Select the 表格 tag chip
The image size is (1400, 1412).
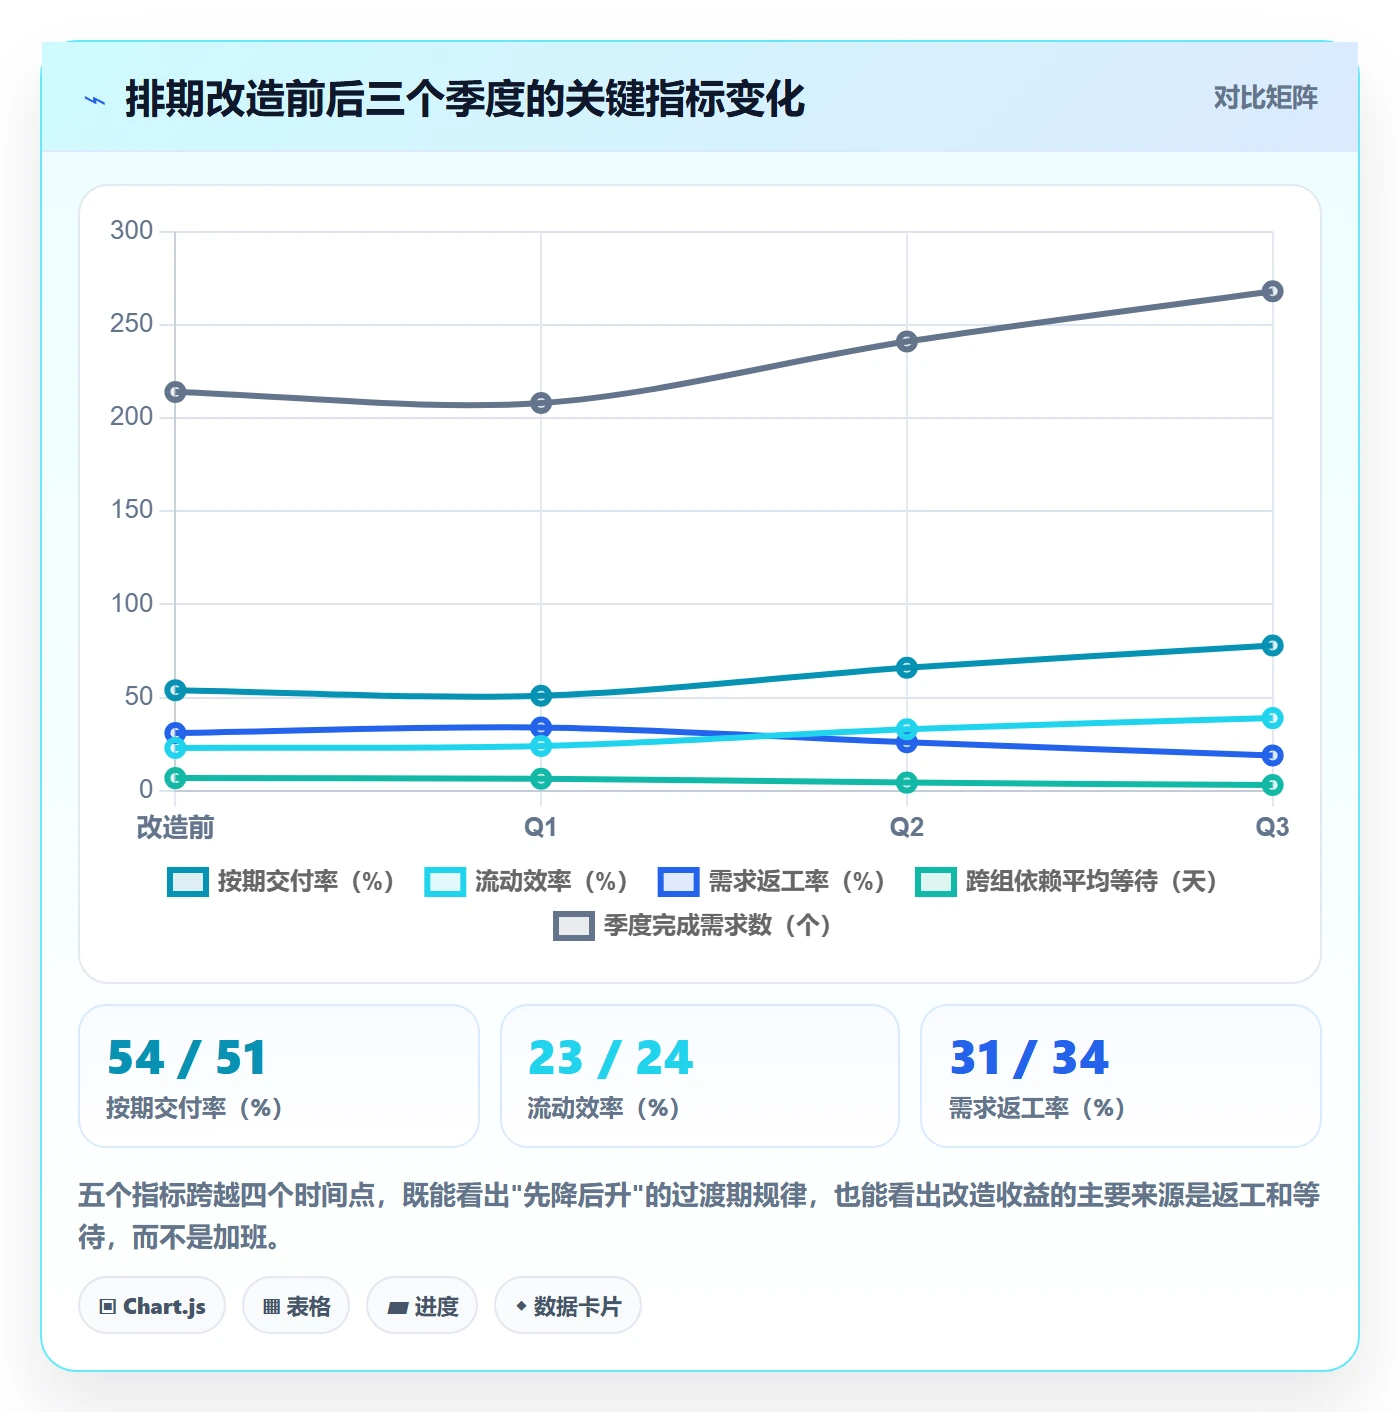(x=296, y=1306)
